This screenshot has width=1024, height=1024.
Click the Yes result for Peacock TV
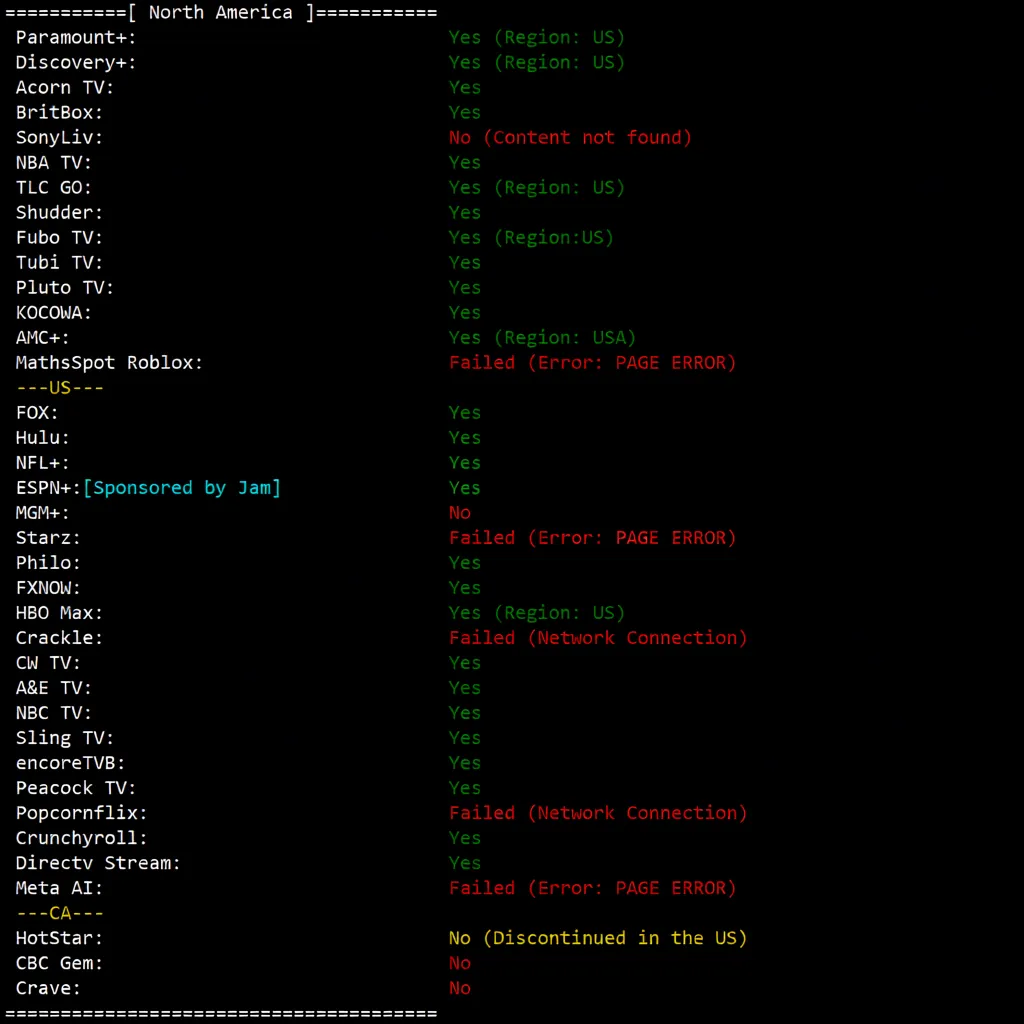[x=465, y=788]
